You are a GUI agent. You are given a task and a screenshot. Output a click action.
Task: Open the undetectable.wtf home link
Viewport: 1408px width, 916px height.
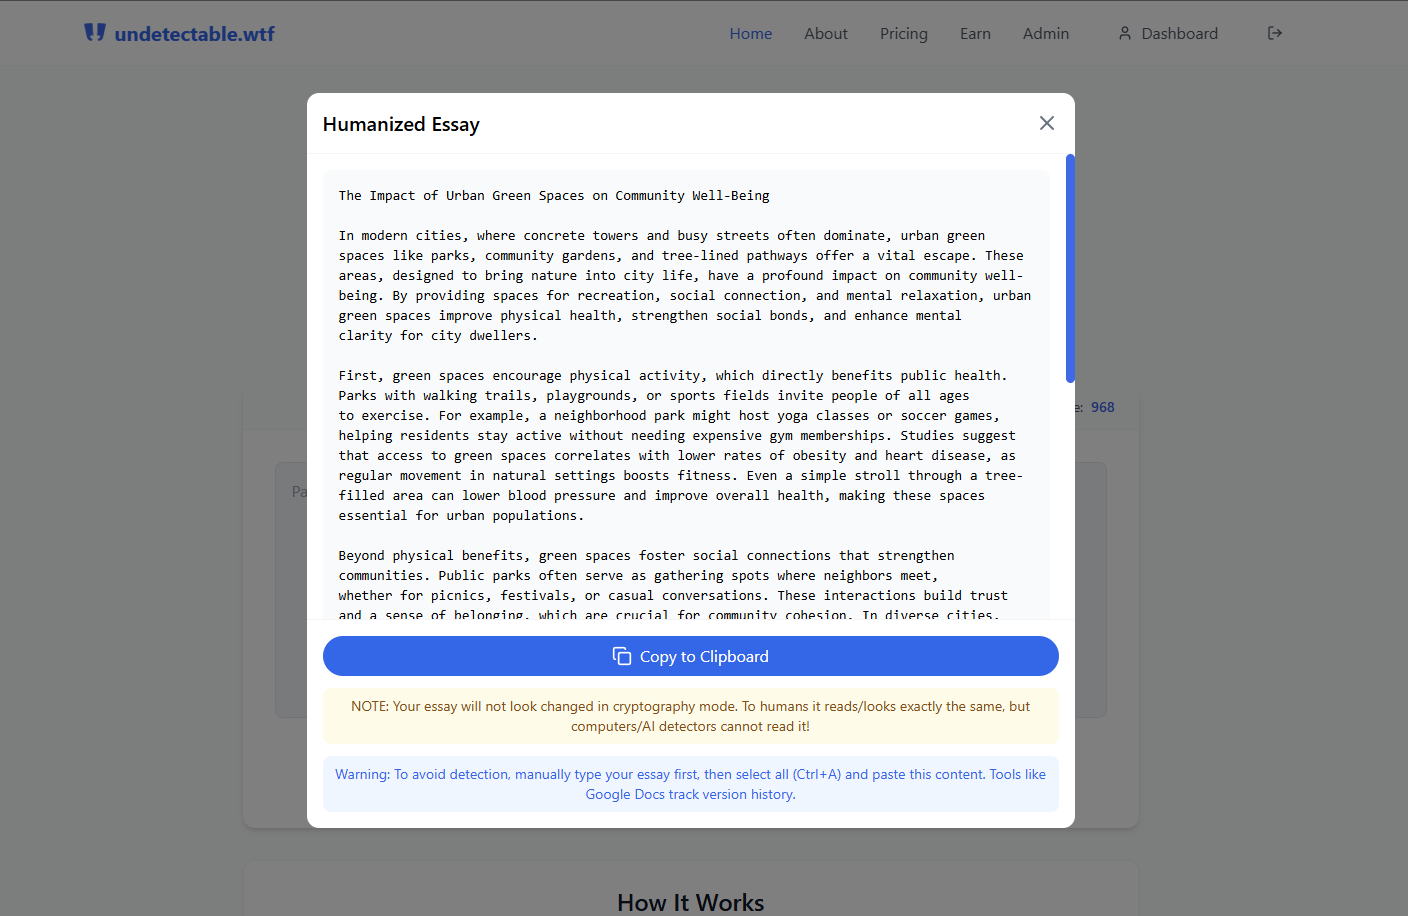point(180,34)
